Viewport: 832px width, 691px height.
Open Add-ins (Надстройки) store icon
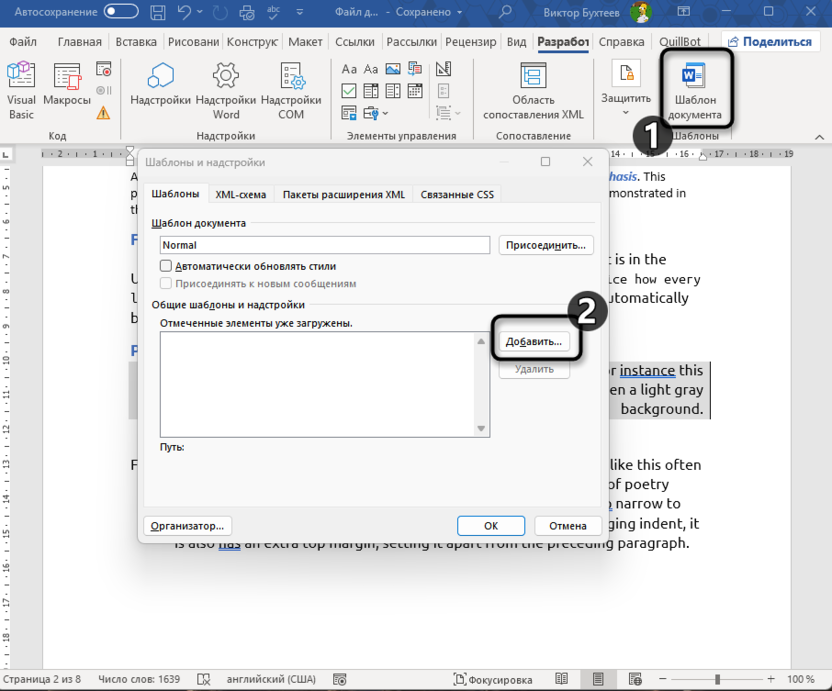pyautogui.click(x=160, y=86)
